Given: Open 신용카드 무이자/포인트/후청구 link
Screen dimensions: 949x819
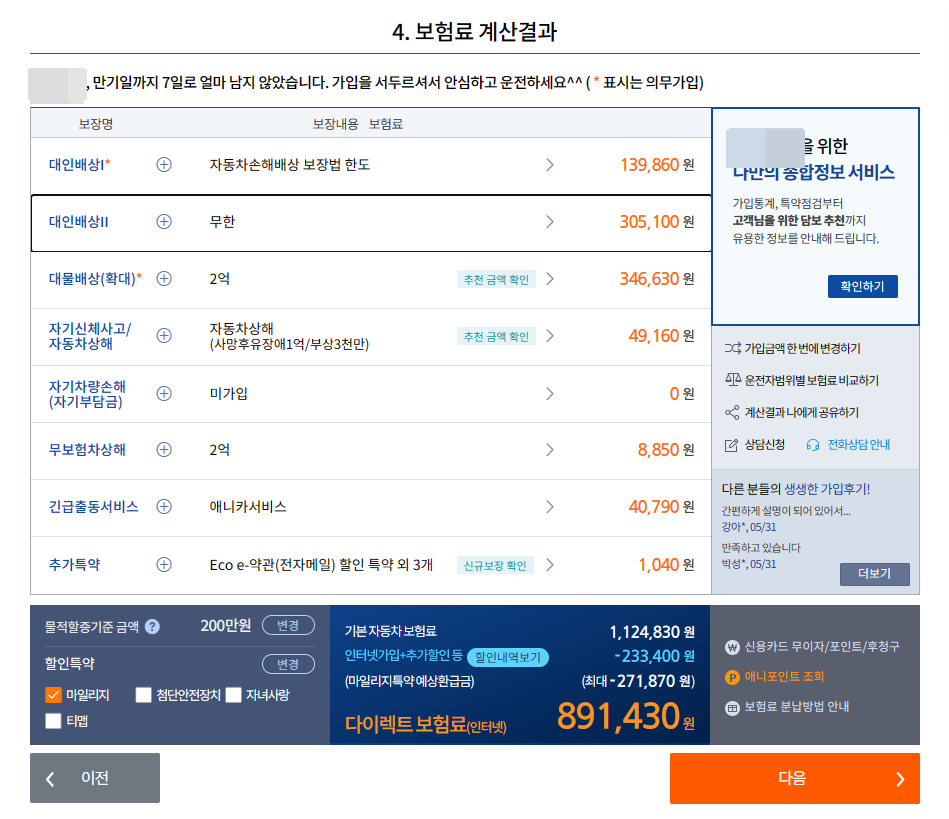Looking at the screenshot, I should 822,647.
